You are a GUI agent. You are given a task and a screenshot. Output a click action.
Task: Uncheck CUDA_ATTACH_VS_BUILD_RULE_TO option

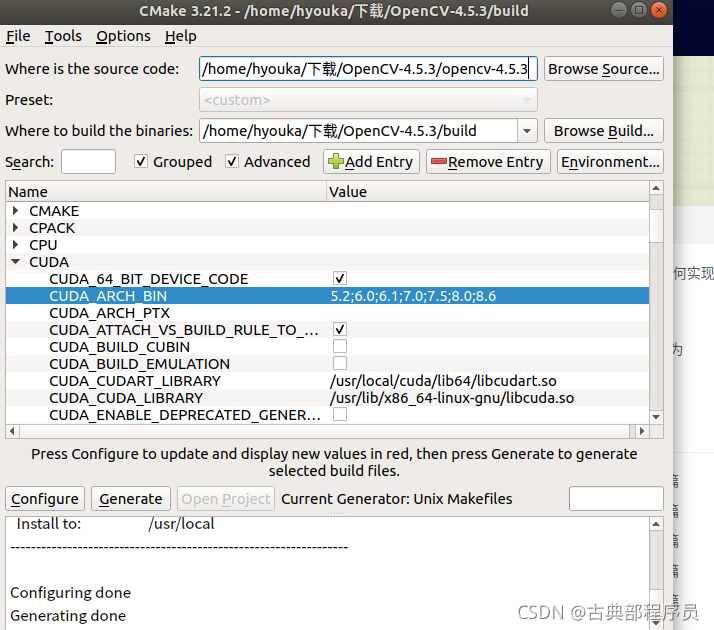340,329
